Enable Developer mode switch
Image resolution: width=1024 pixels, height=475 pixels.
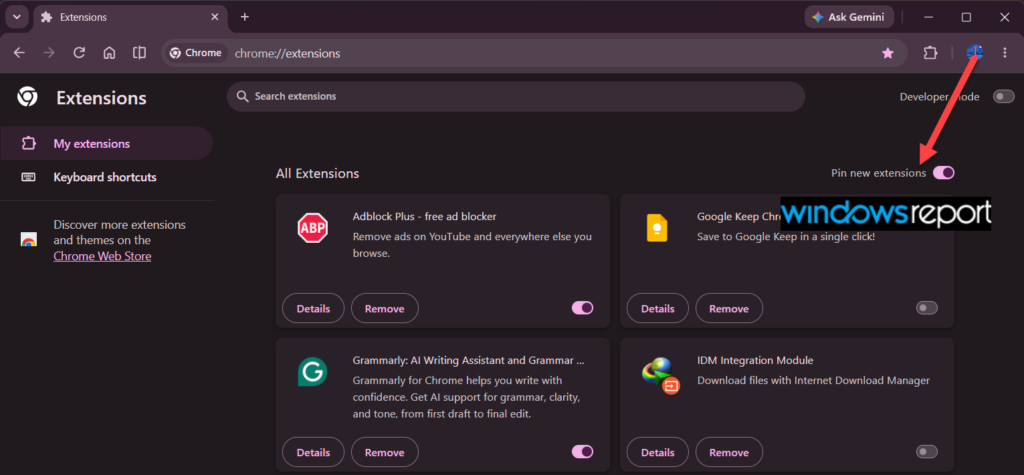(x=1004, y=97)
